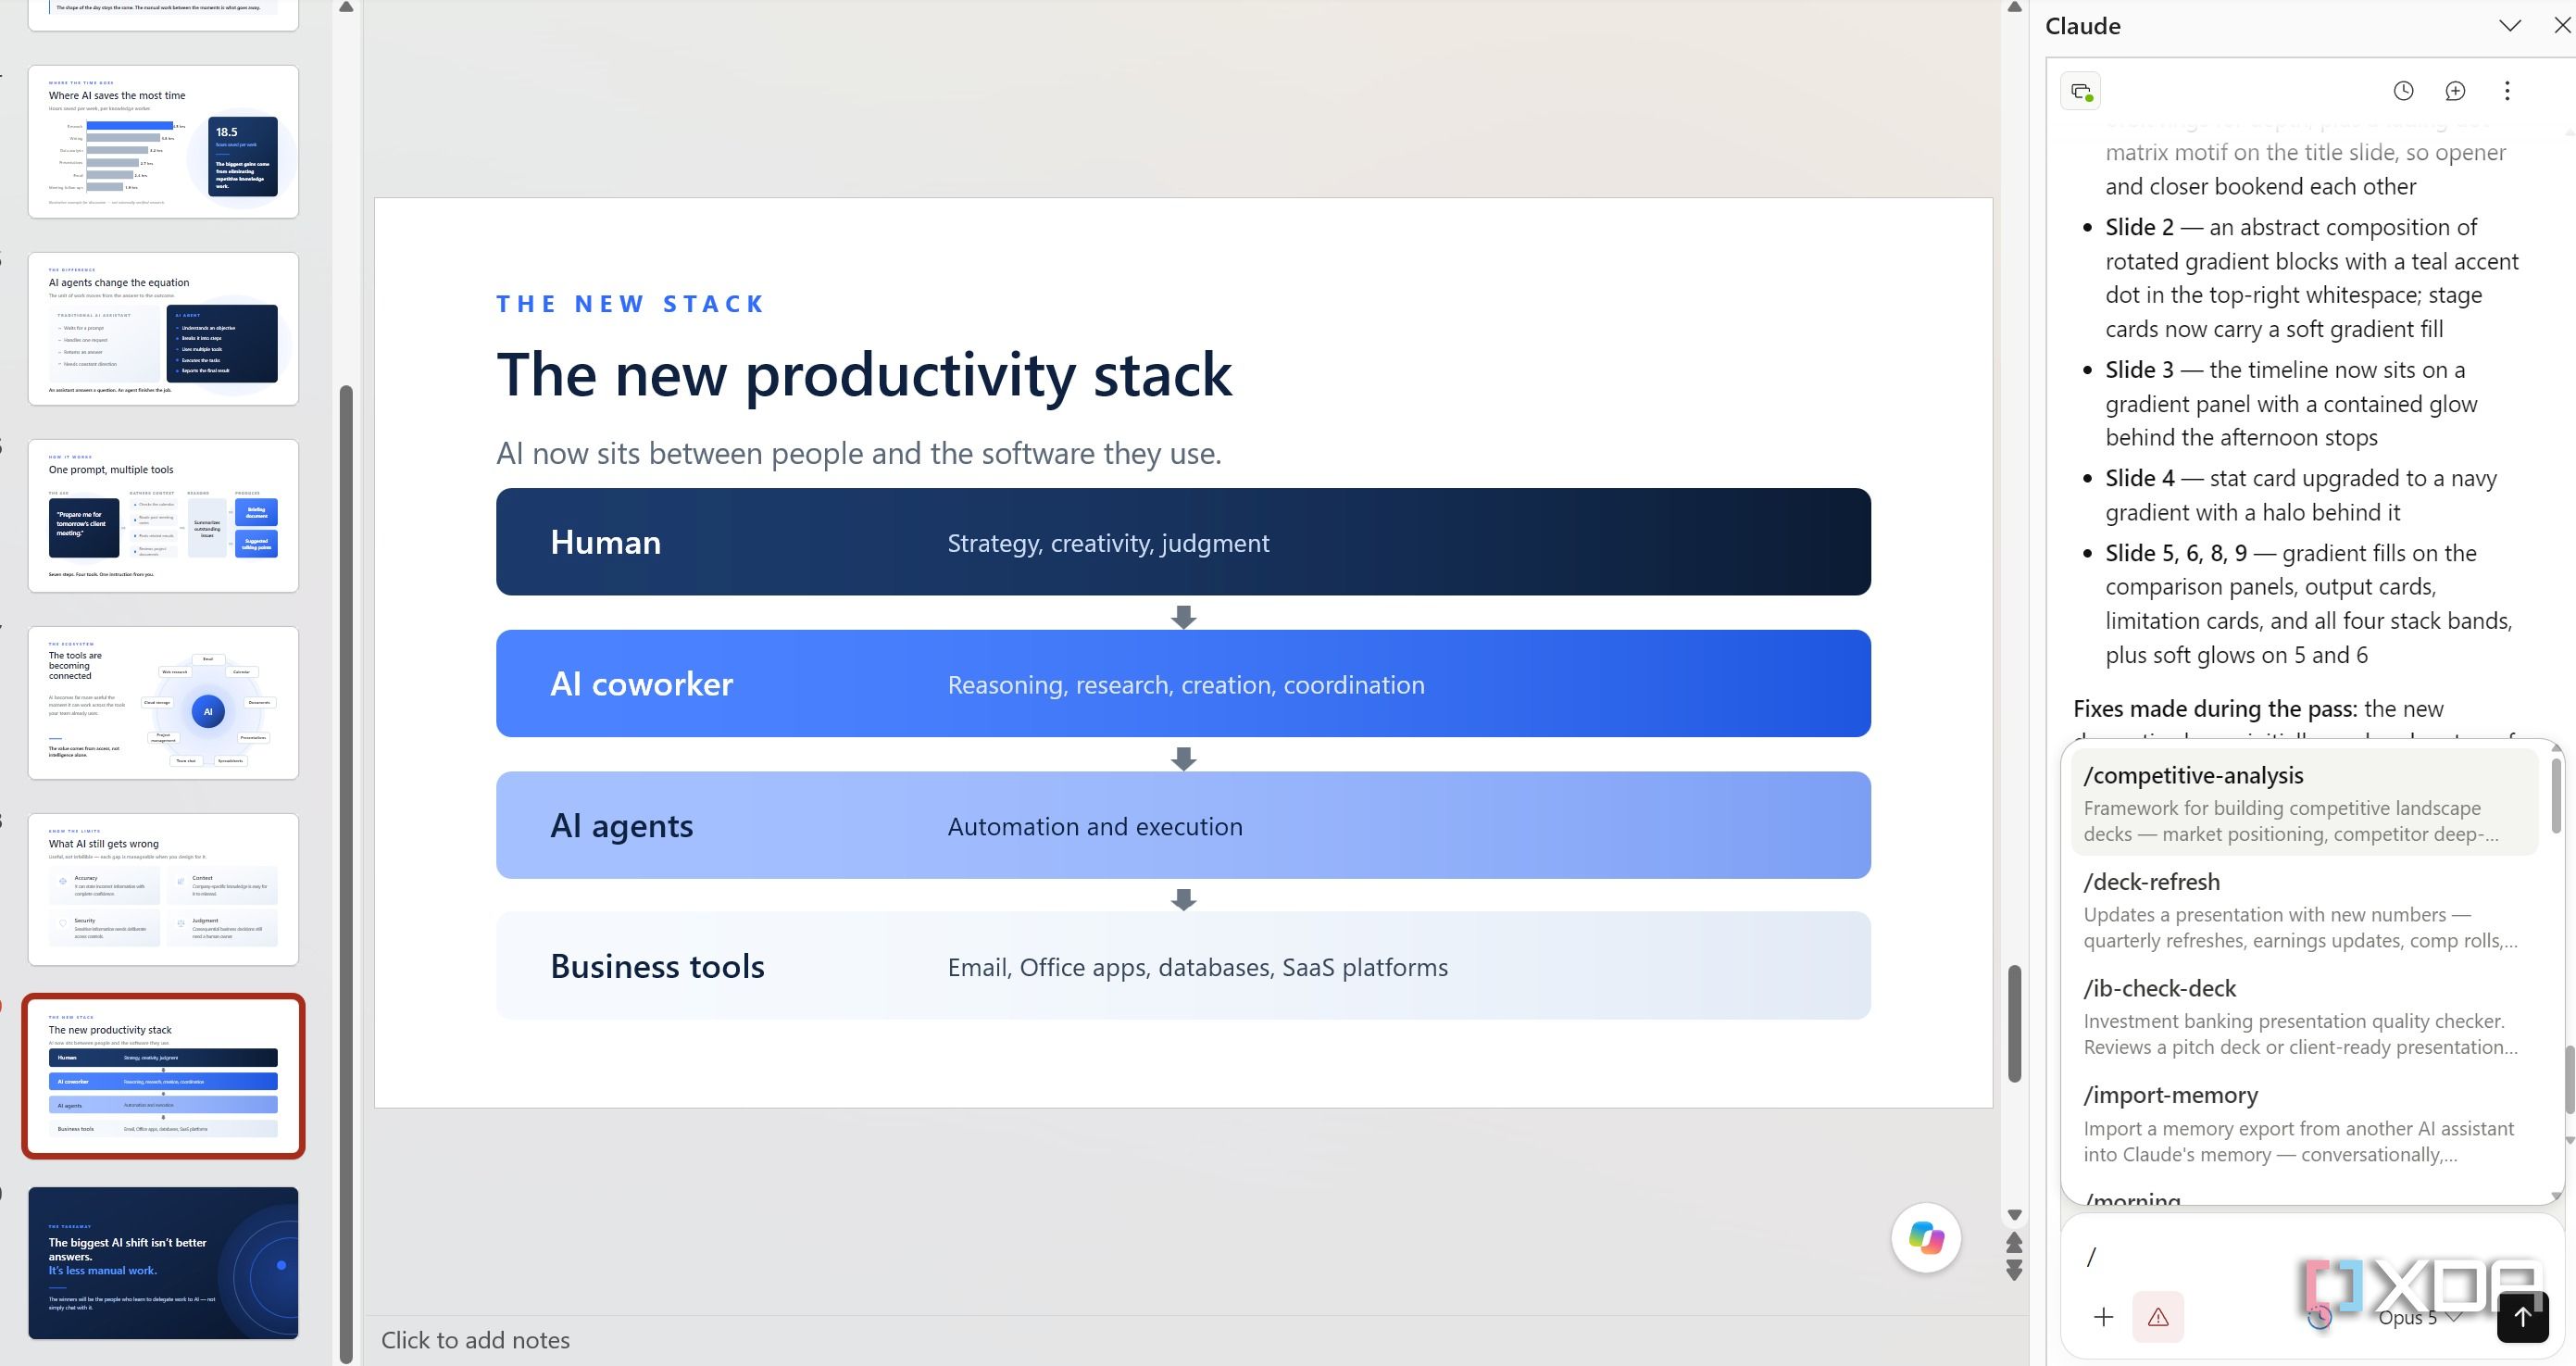Open the 'Where AI saves the most time' slide thumbnail
2576x1366 pixels.
[163, 142]
